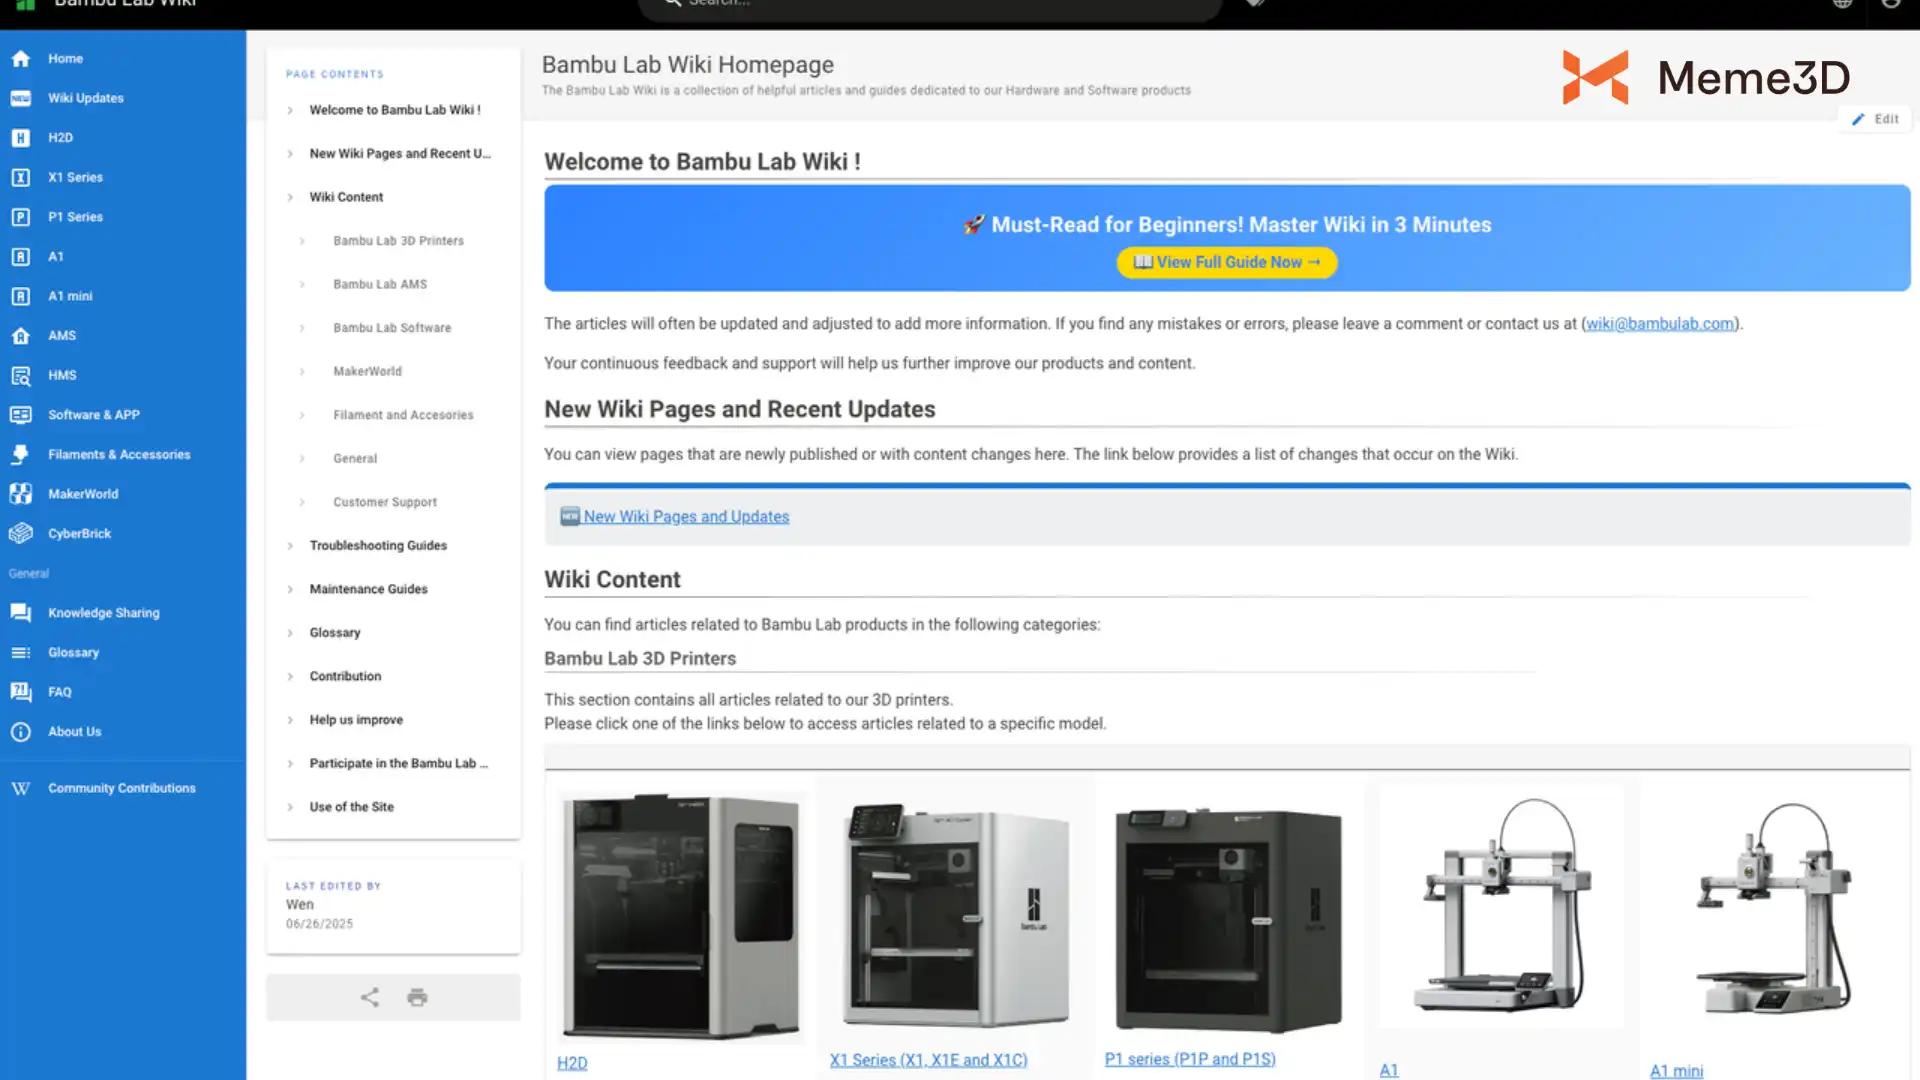
Task: Select Filaments & Accessories menu item
Action: [x=119, y=455]
